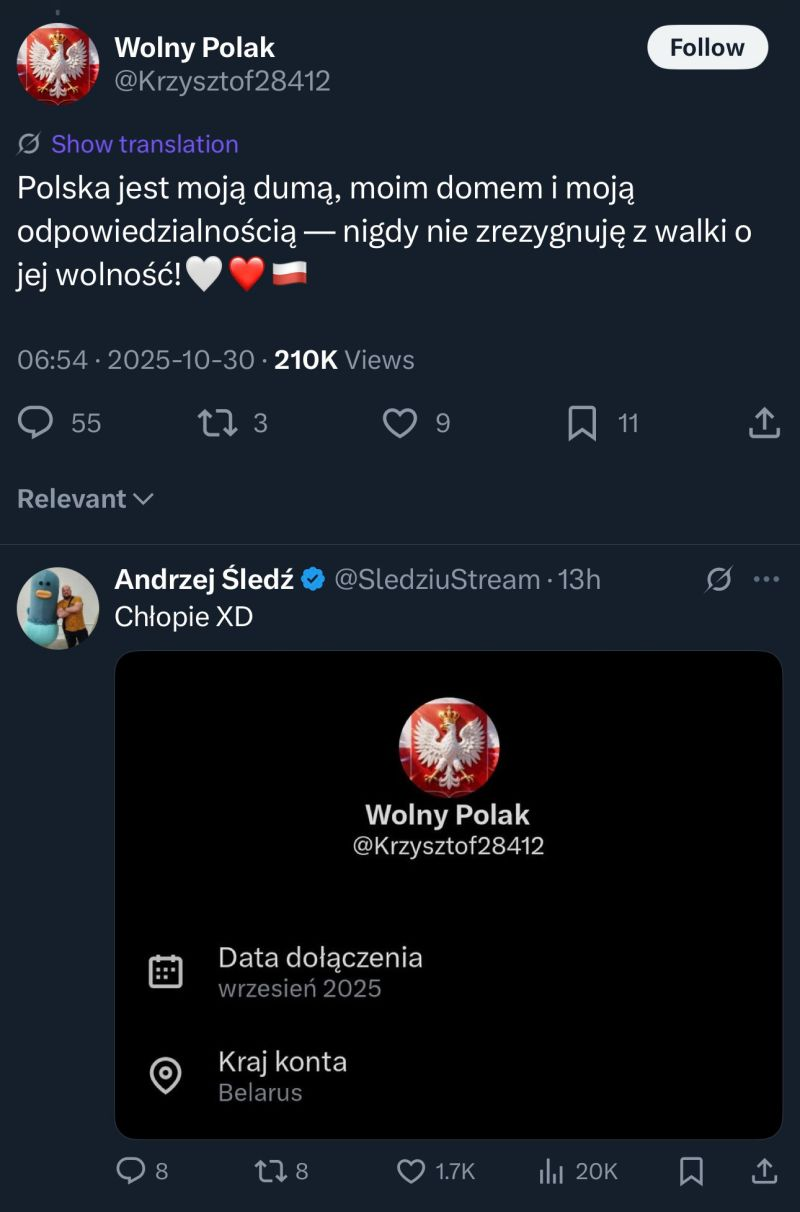The image size is (800, 1212).
Task: Open Andrzej Śledź's avatar
Action: coord(58,608)
